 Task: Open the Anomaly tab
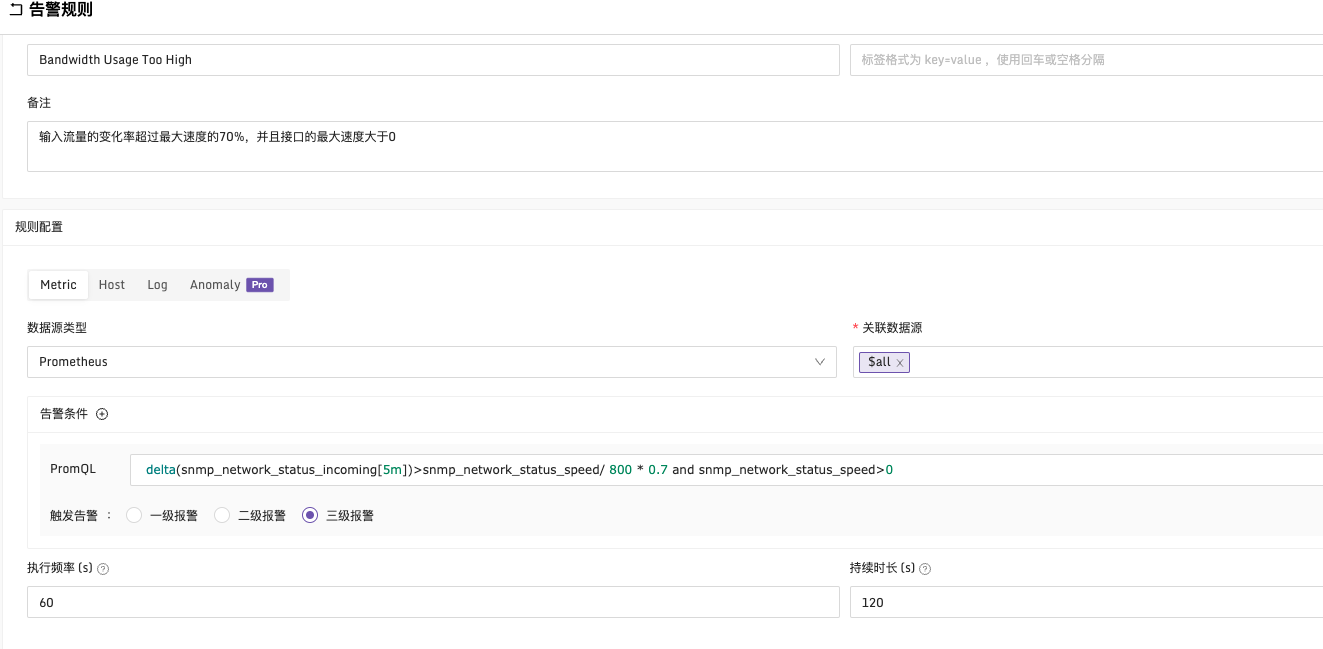click(215, 284)
